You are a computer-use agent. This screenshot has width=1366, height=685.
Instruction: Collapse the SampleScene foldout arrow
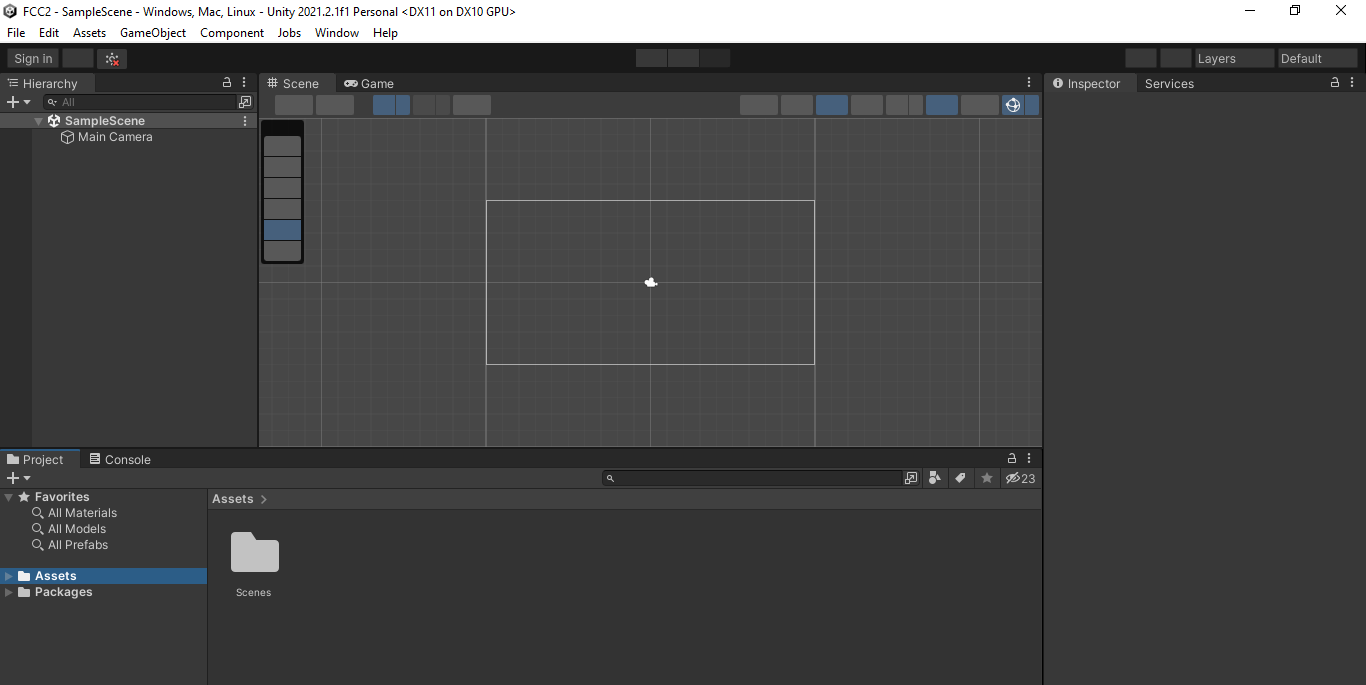(39, 121)
